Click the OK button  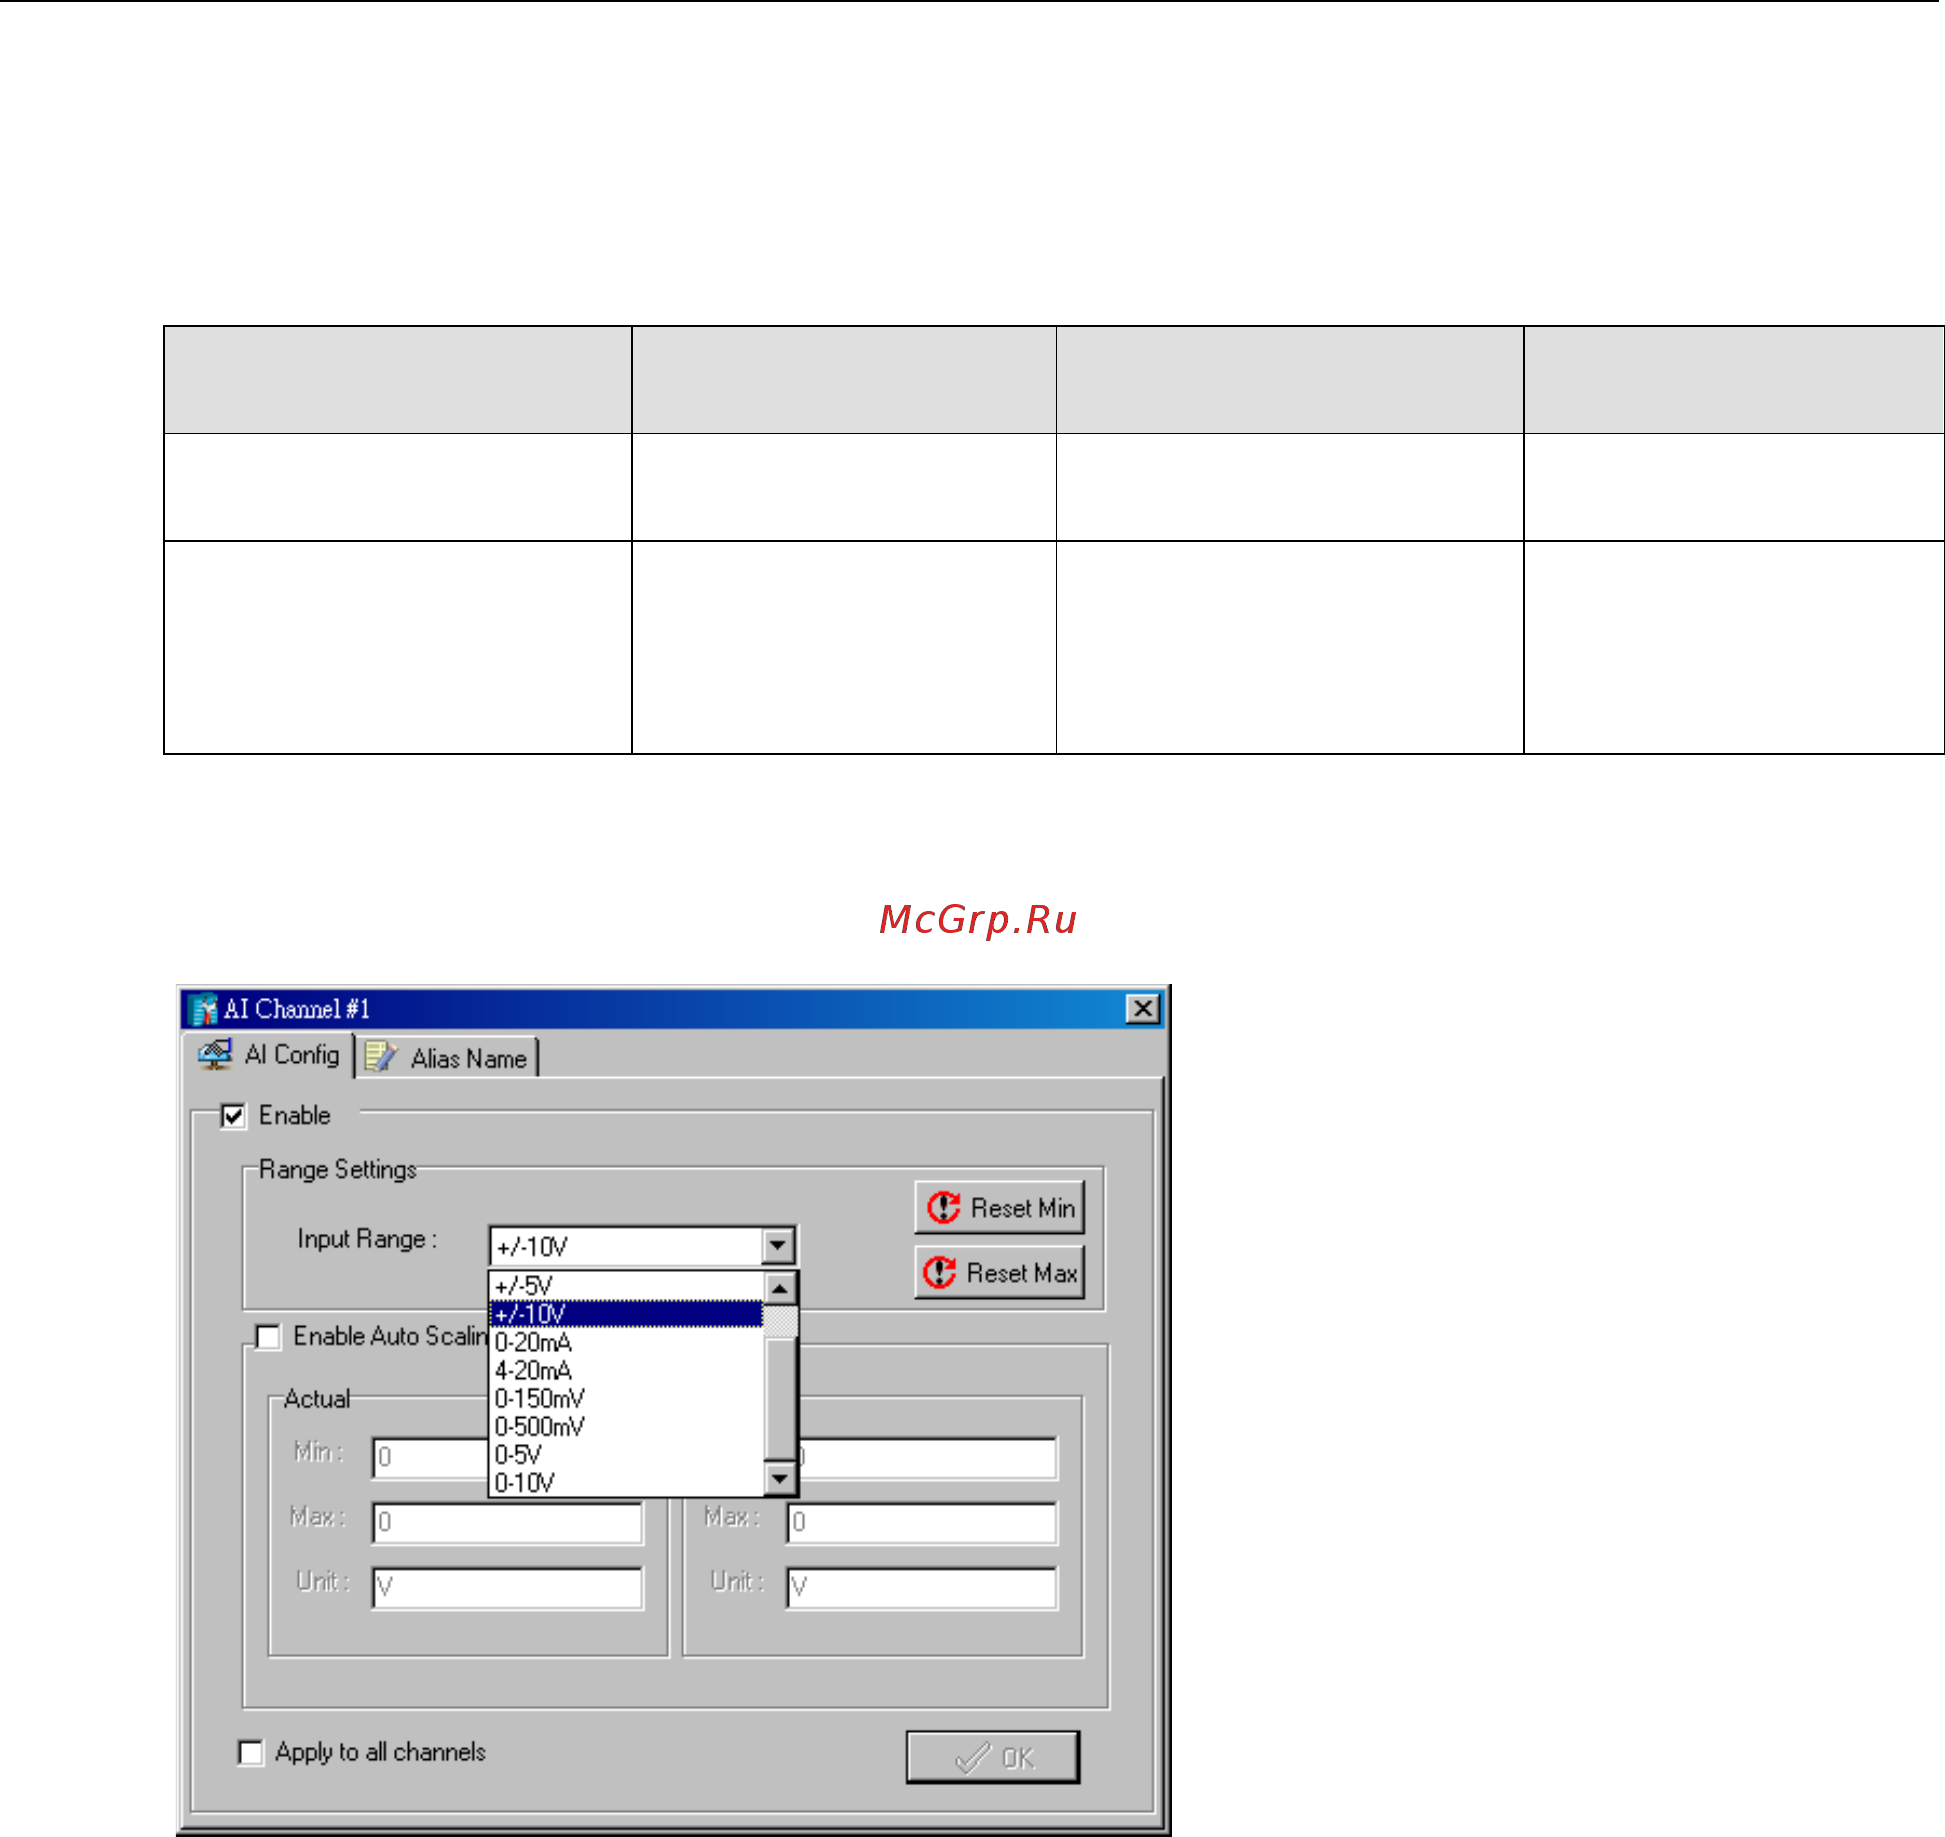pyautogui.click(x=993, y=1758)
